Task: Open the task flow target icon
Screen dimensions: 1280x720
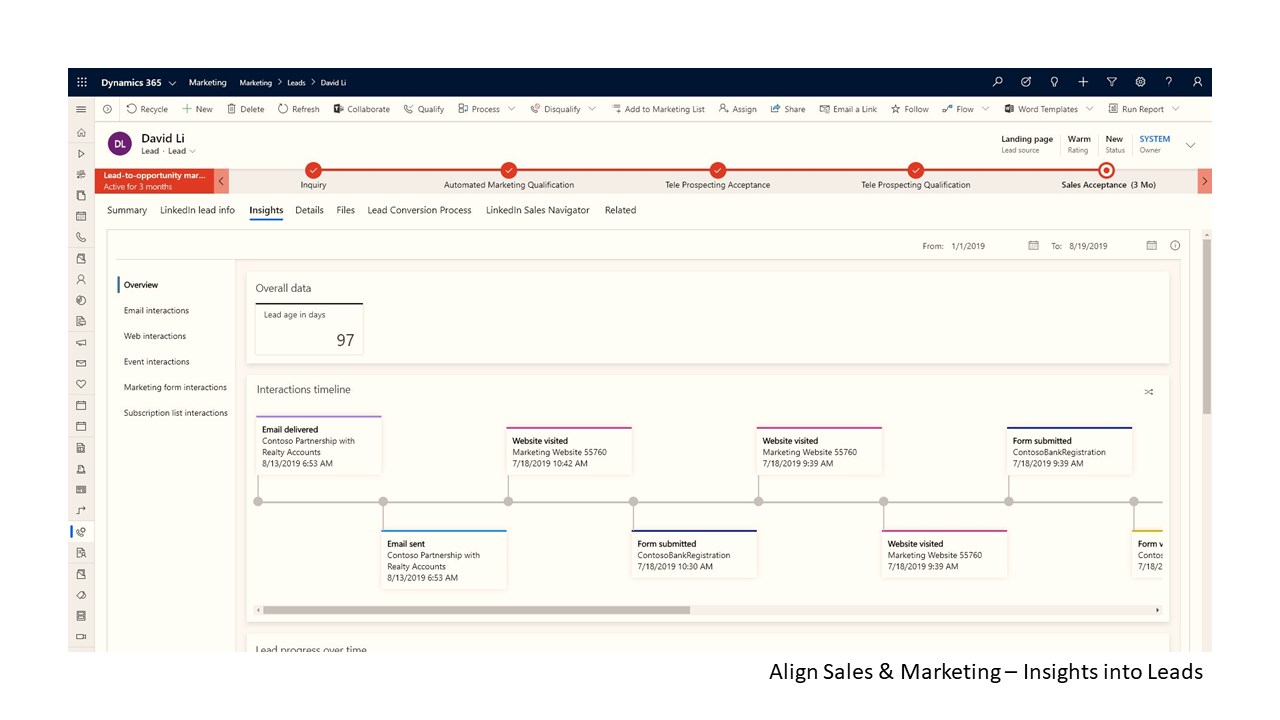Action: coord(1026,82)
